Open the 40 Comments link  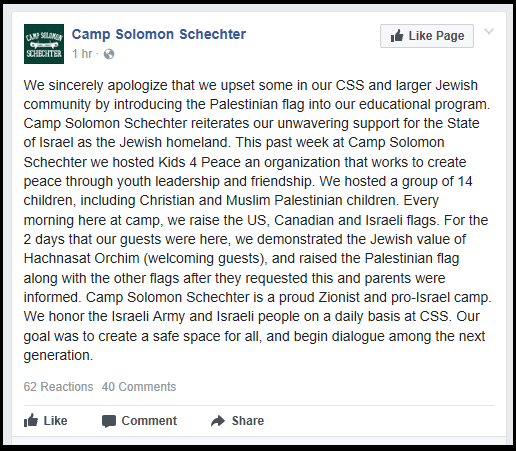point(139,387)
